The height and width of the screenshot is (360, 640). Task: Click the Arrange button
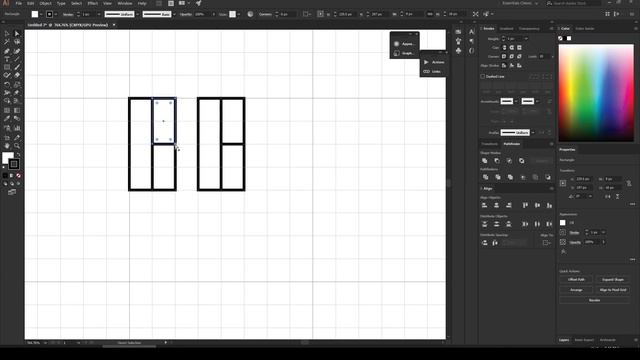pos(576,290)
